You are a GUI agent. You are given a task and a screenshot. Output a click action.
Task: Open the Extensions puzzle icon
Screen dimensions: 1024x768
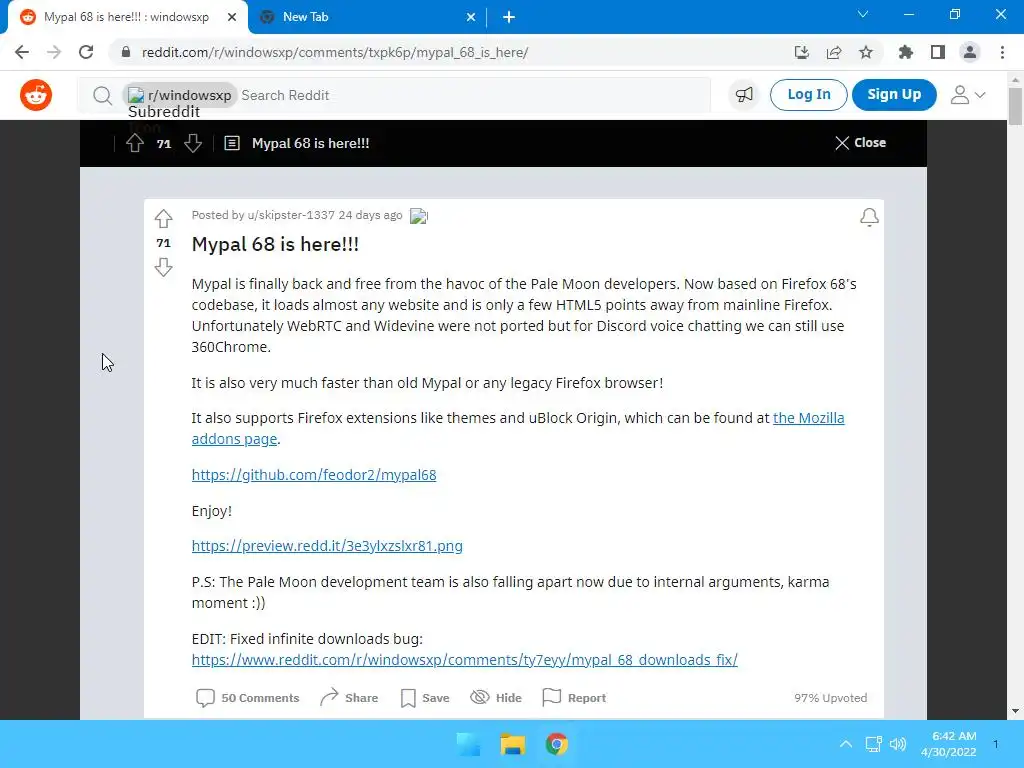(906, 52)
